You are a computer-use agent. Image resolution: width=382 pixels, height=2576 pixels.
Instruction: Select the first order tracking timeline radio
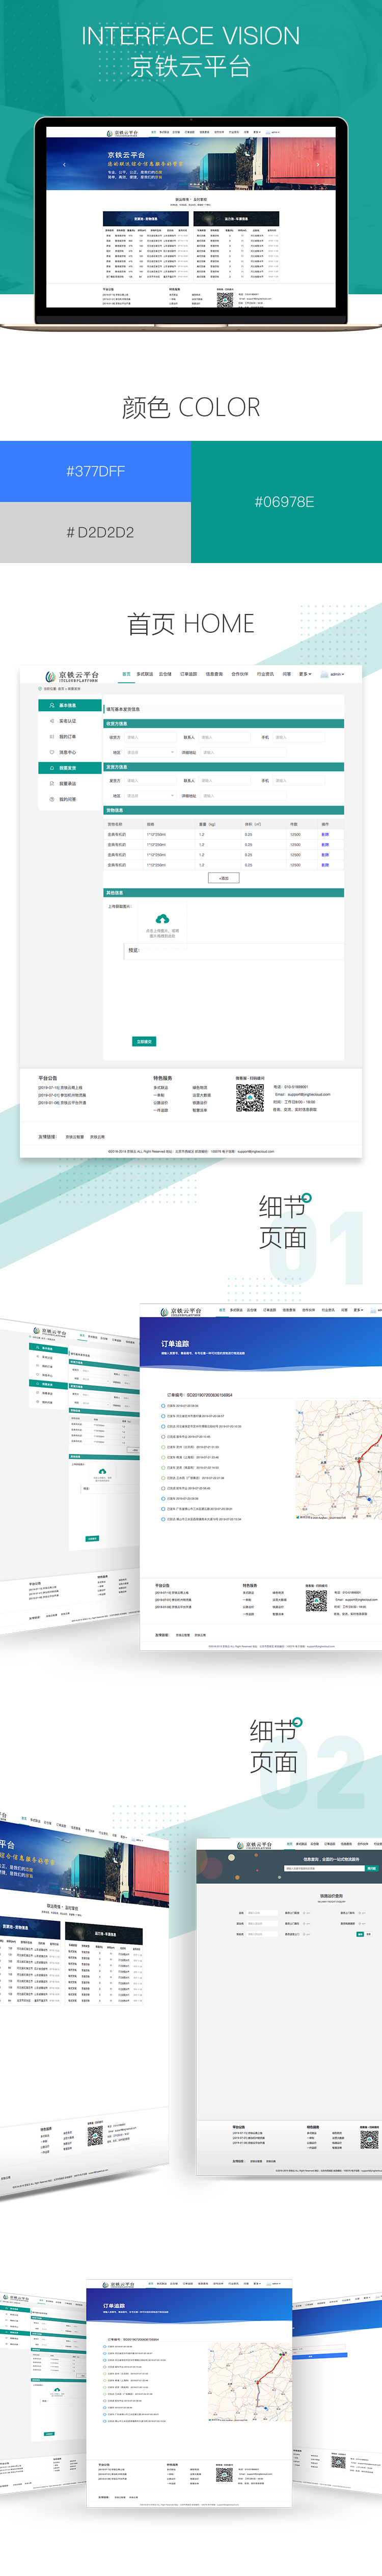tap(164, 1405)
